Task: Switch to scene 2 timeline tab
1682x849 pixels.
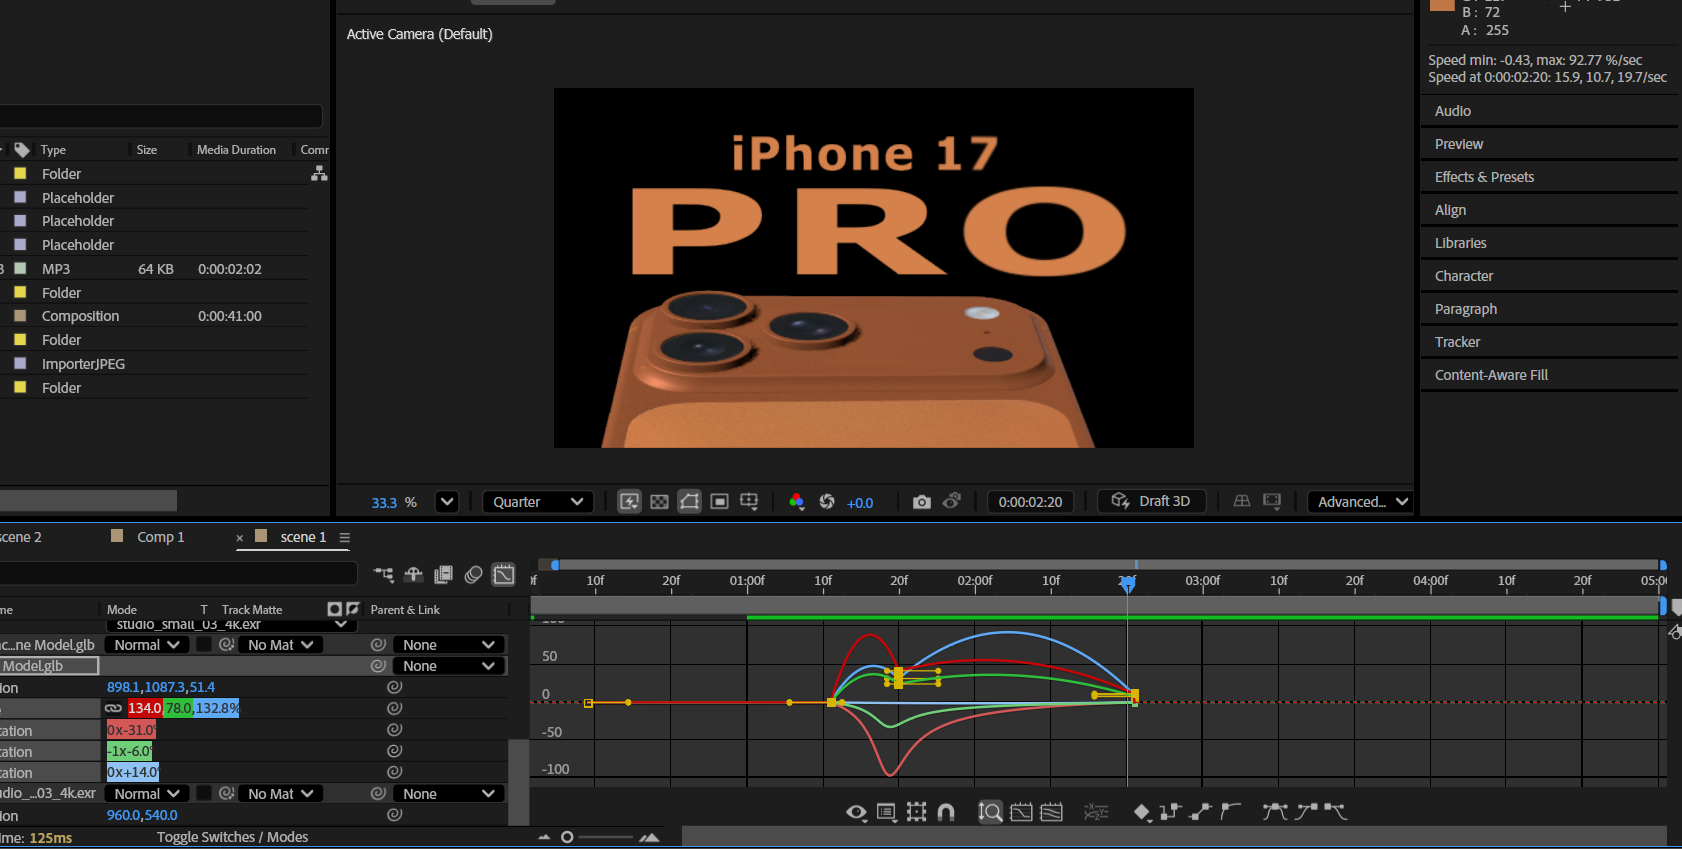Action: 20,537
